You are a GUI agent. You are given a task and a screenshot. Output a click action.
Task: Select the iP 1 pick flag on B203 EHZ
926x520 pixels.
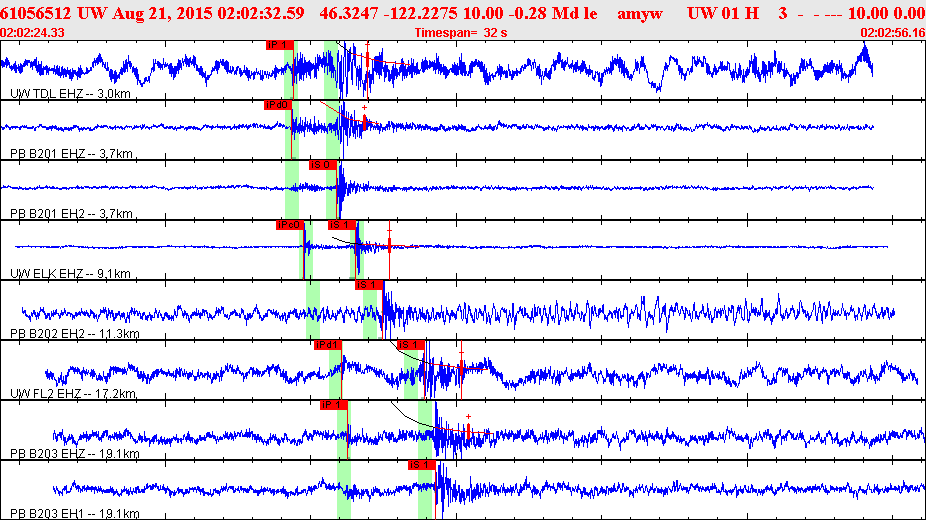click(x=334, y=405)
